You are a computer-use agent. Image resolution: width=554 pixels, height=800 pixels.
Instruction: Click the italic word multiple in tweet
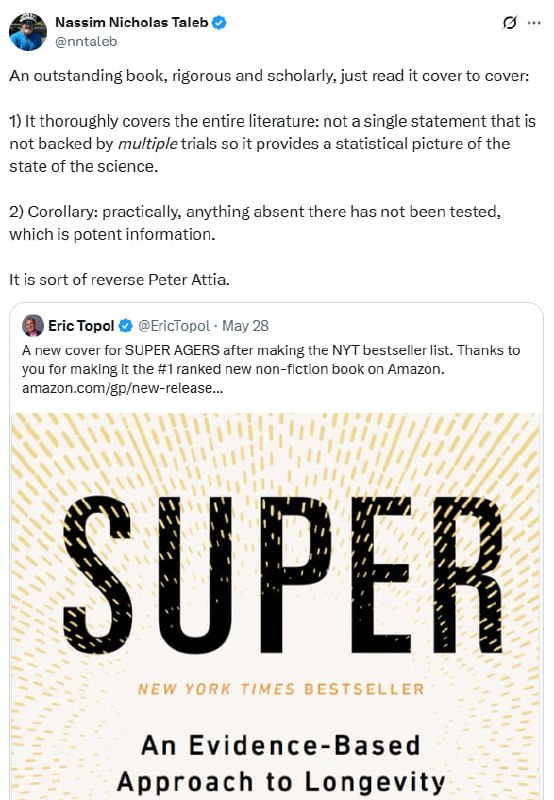(x=148, y=144)
